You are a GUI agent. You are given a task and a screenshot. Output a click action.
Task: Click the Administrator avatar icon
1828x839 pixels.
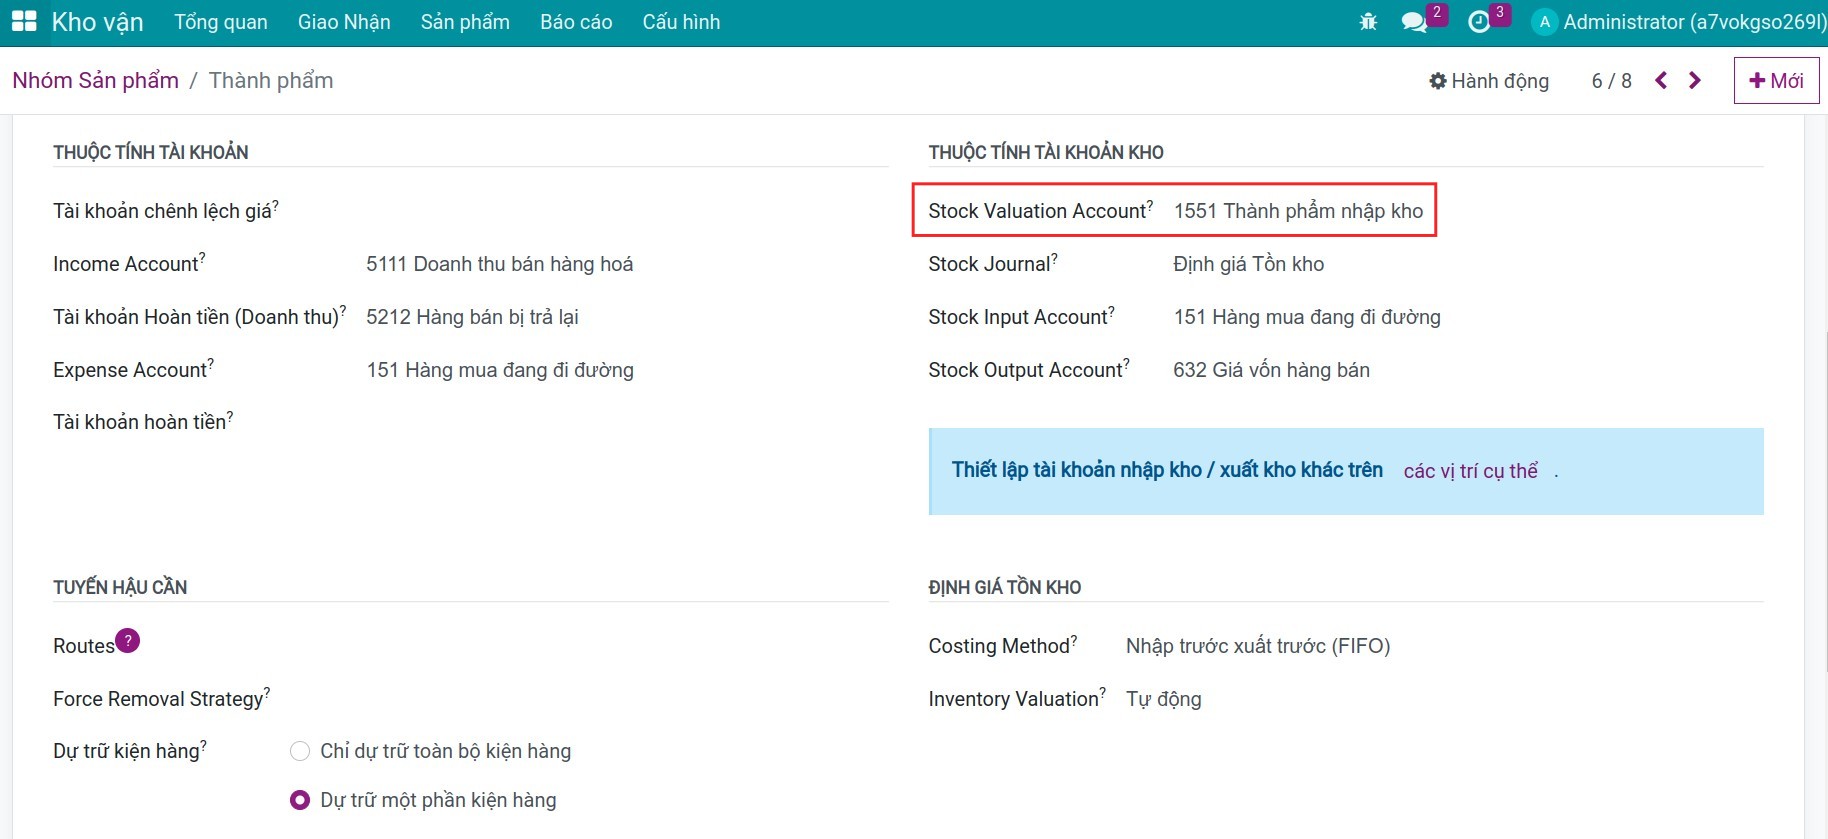[x=1545, y=22]
